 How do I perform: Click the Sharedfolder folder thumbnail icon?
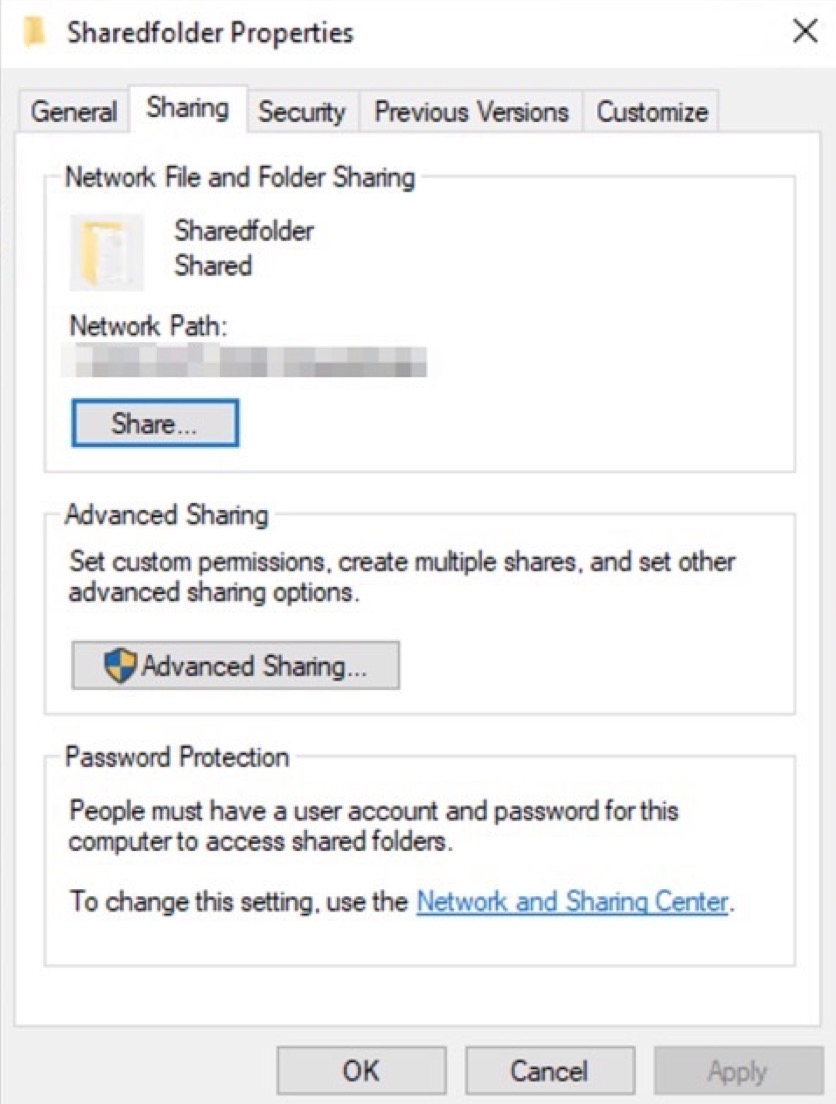tap(106, 251)
